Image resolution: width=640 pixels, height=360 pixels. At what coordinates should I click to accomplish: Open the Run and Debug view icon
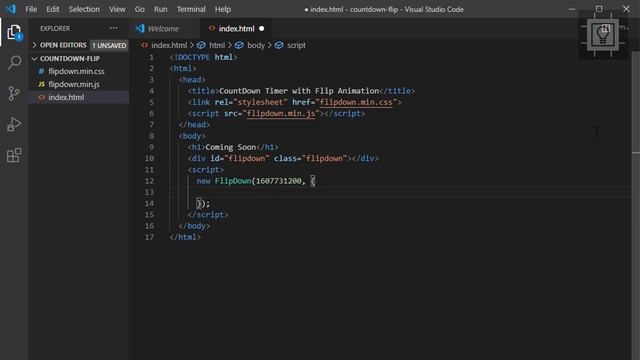[14, 124]
